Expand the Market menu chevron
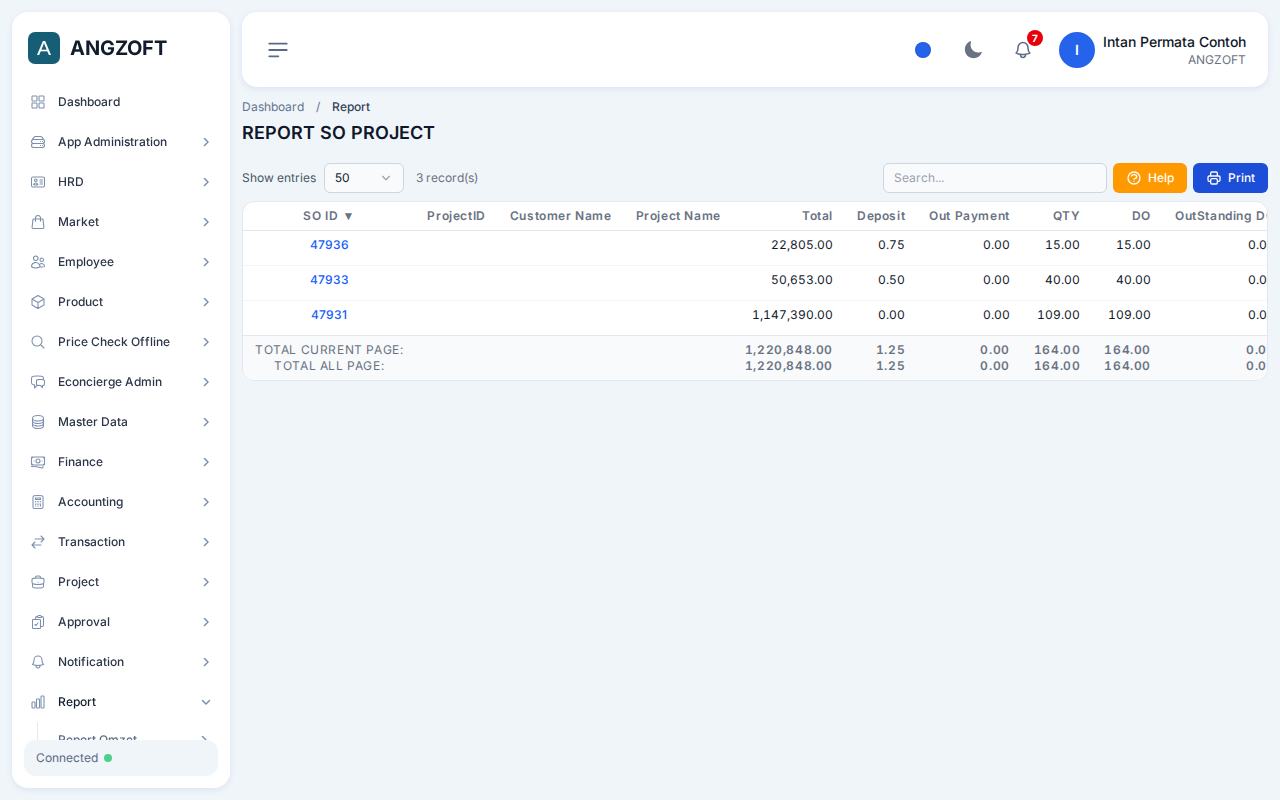 pyautogui.click(x=206, y=222)
